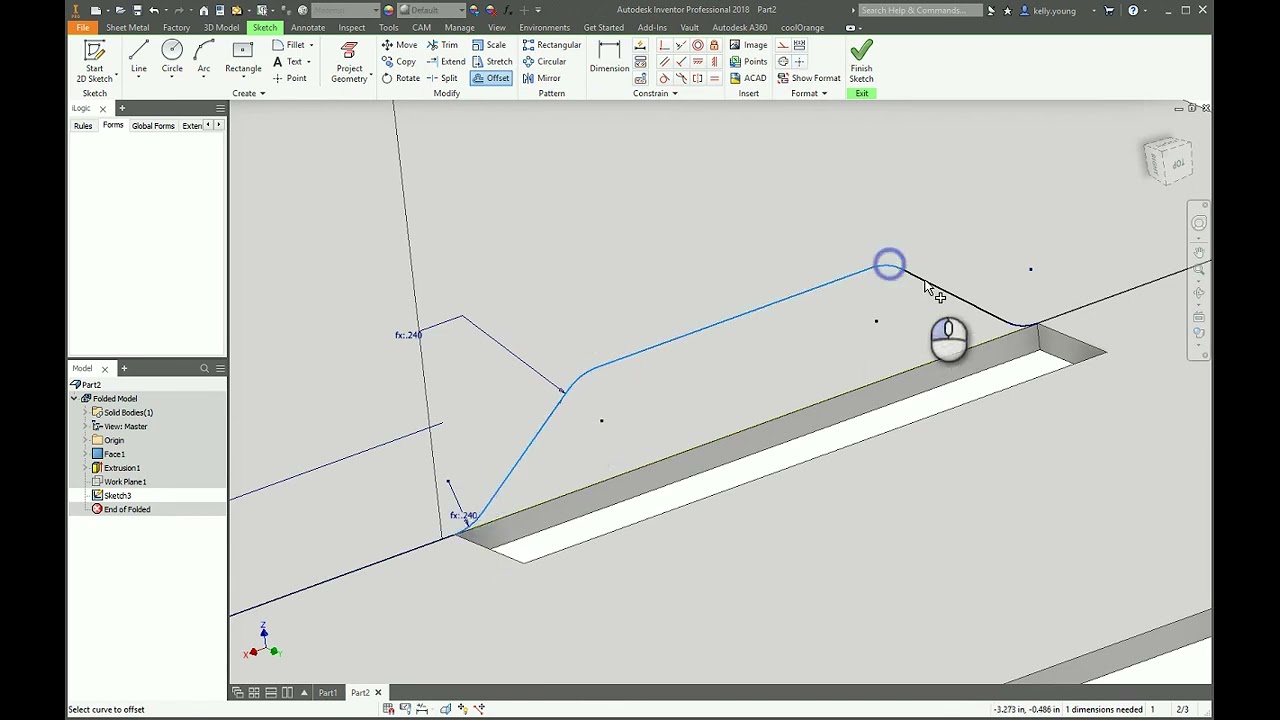Screen dimensions: 1280x720
Task: Apply the fix lock constraint
Action: (x=714, y=45)
